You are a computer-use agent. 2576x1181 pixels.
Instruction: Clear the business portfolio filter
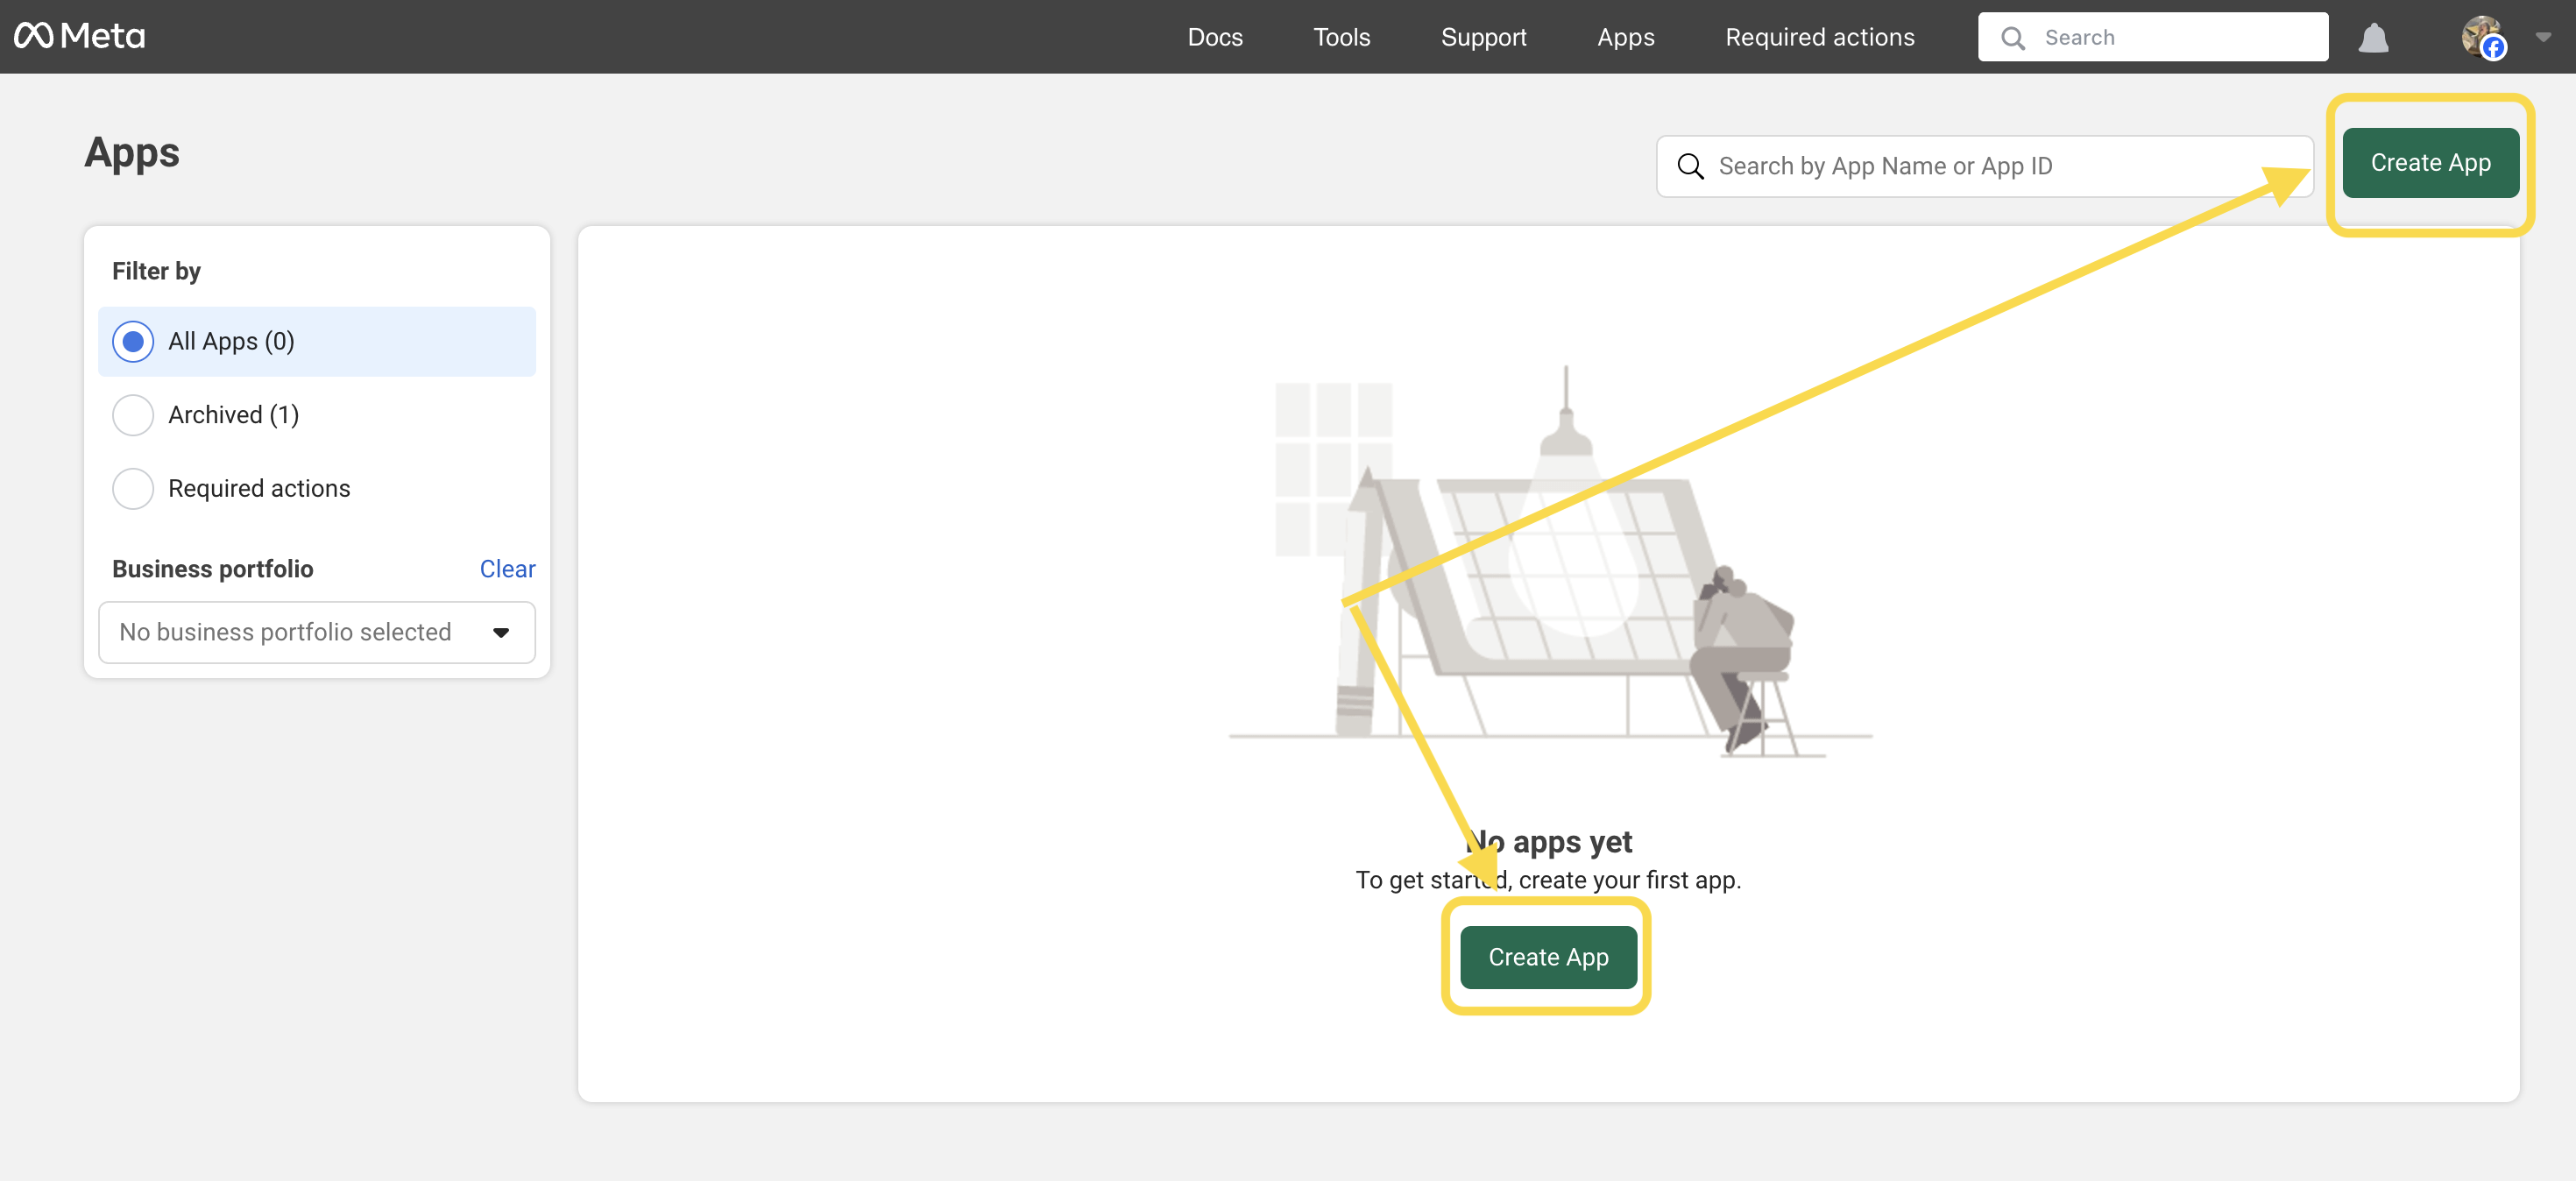point(507,568)
